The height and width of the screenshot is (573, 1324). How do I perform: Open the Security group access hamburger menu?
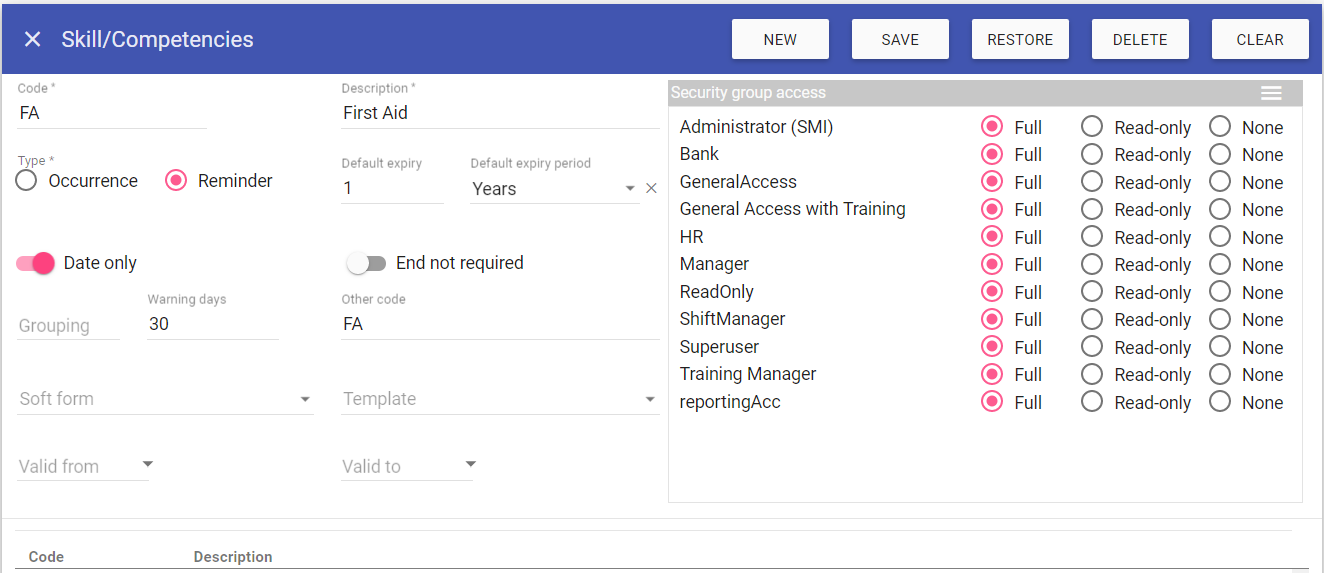click(1270, 93)
